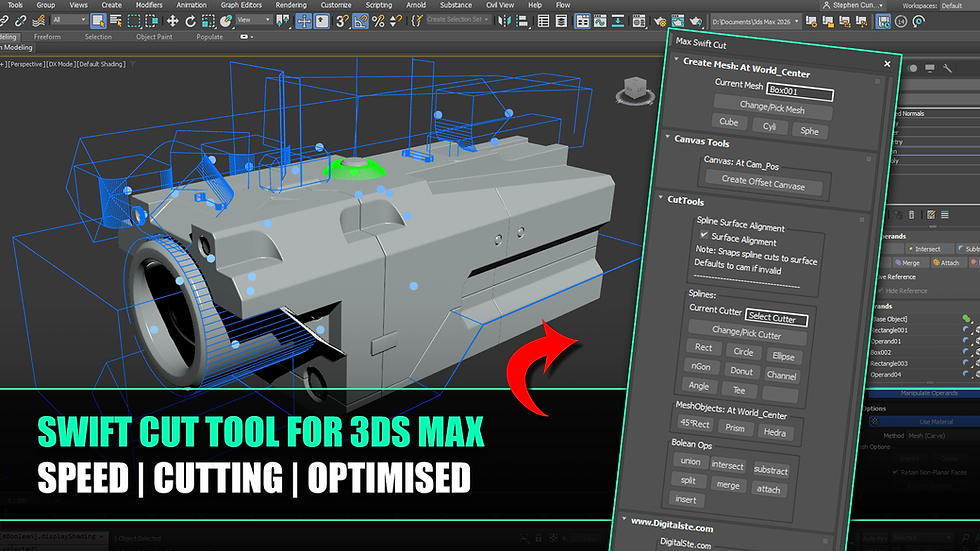Open the Rendered Frame Window icon
Screen dimensions: 980x551
678,21
